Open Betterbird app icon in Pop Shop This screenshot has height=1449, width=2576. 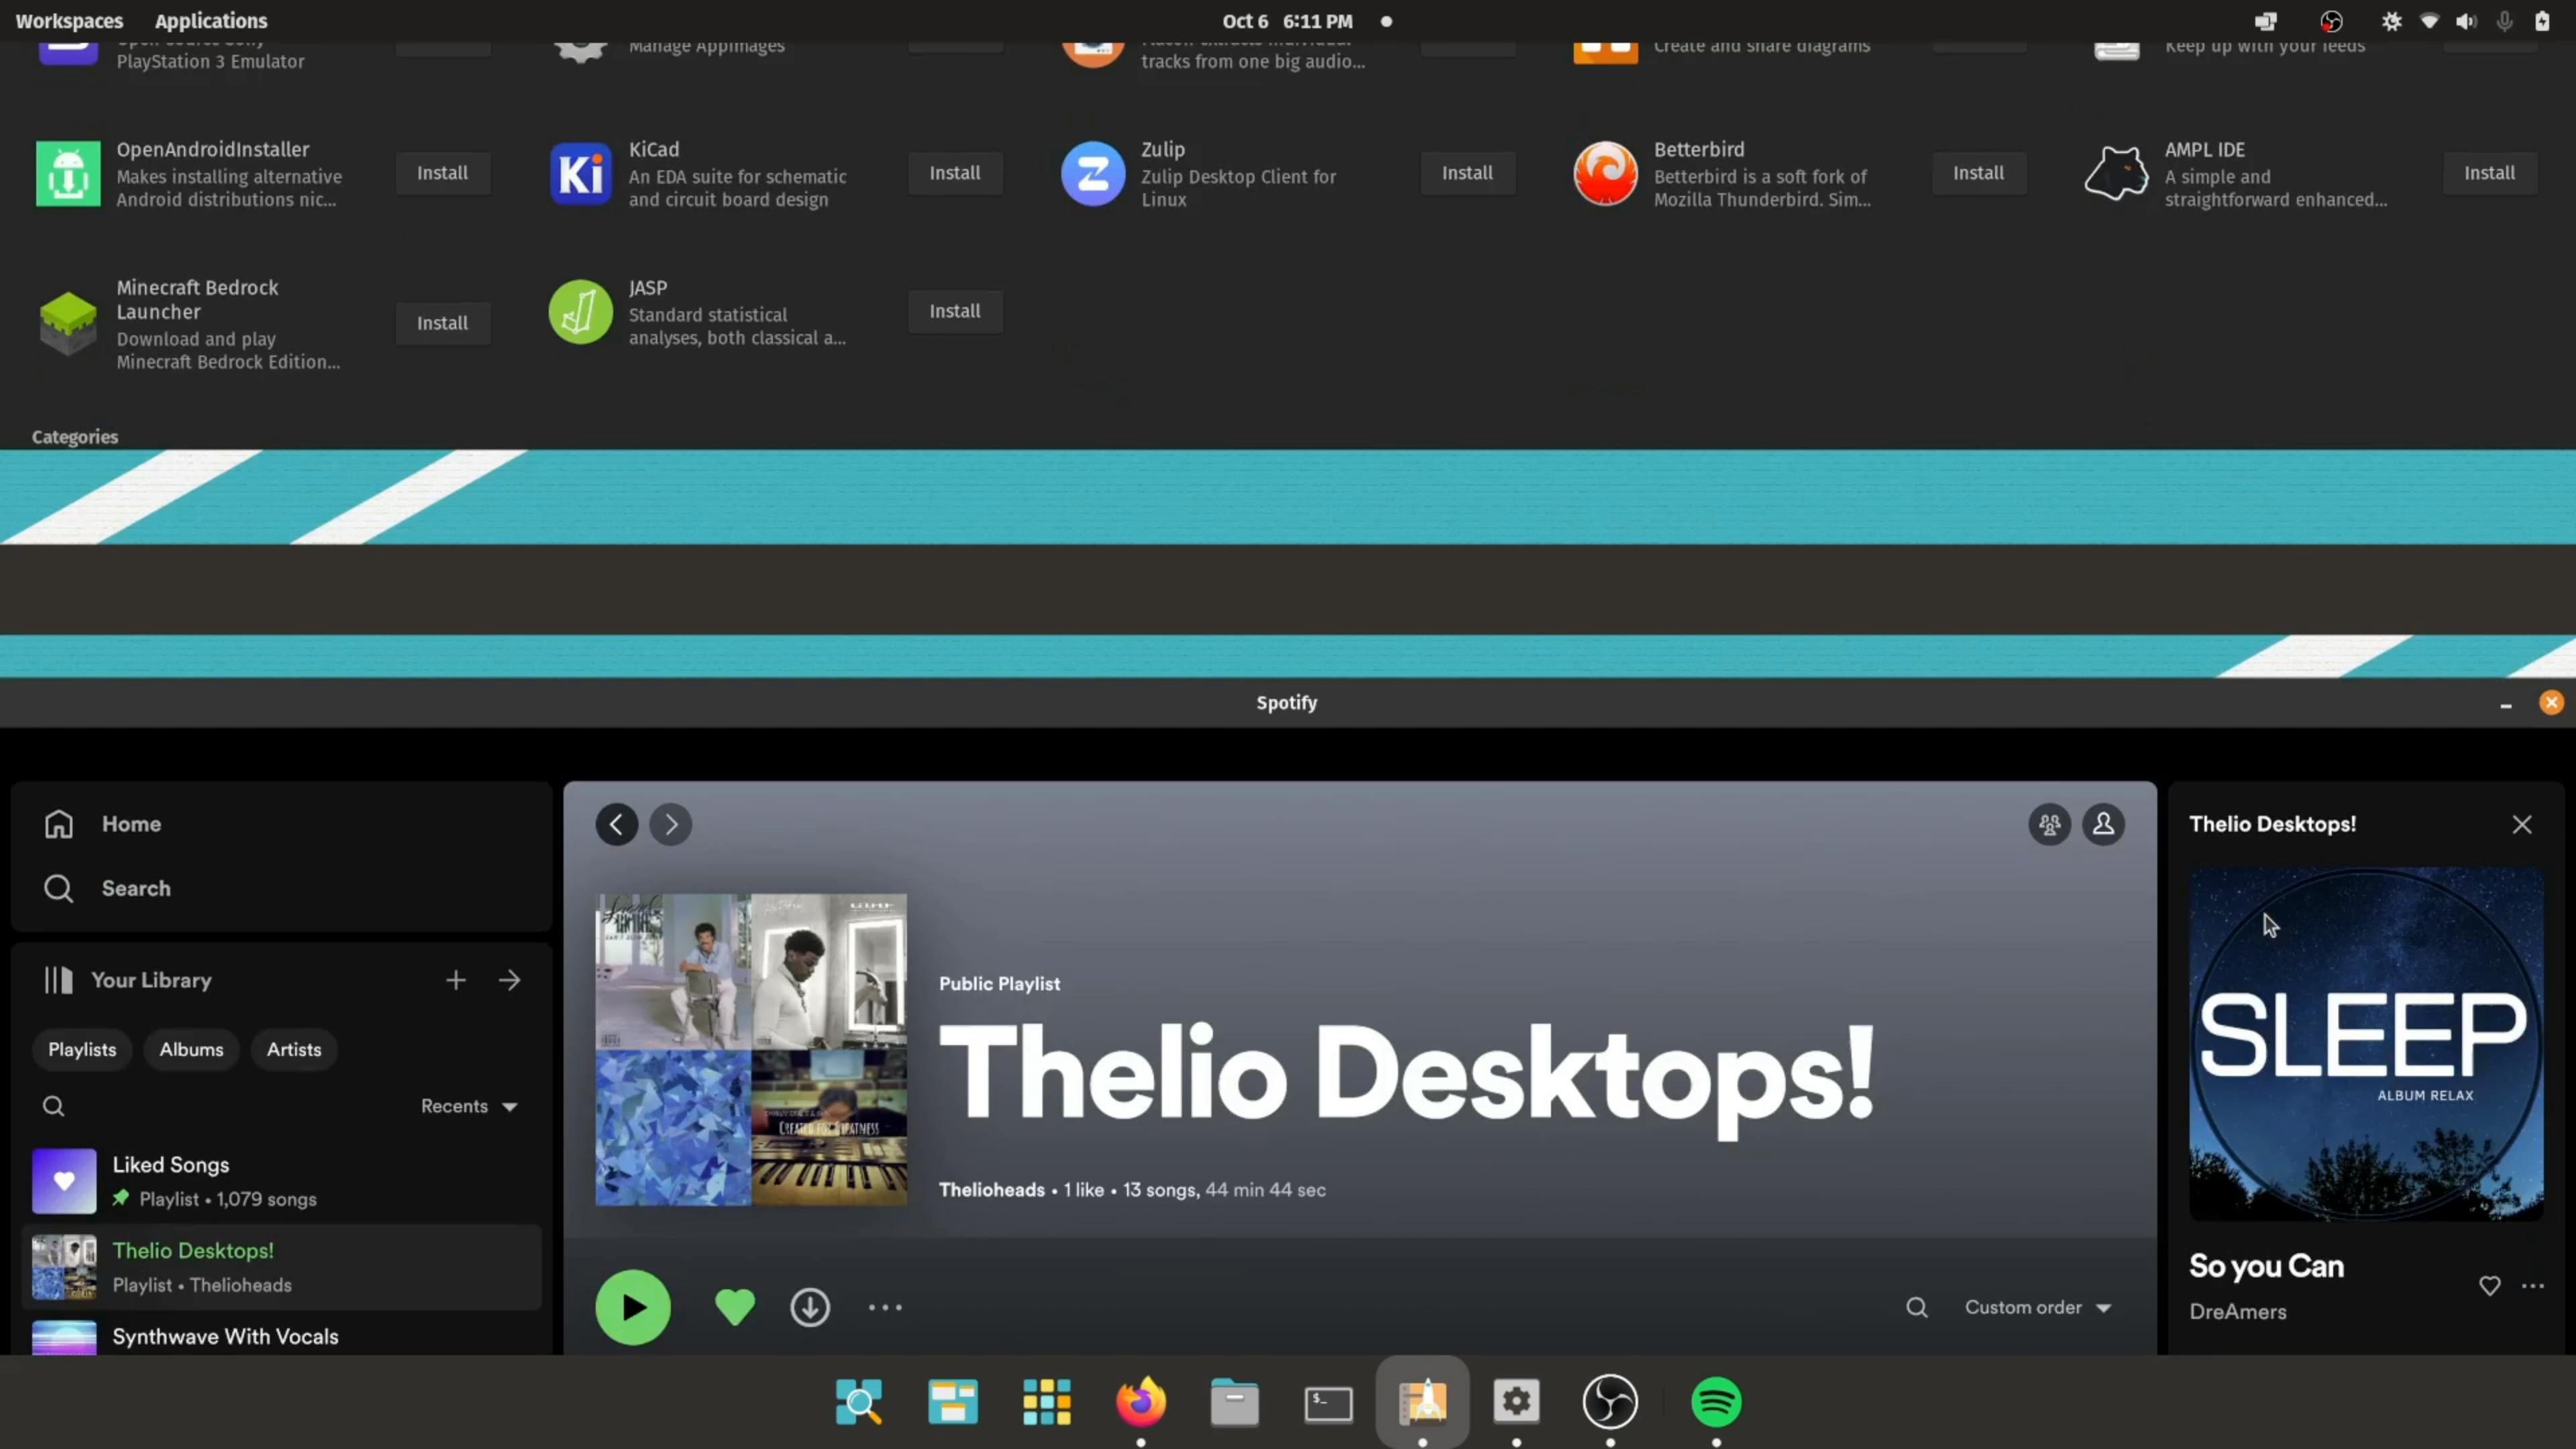click(x=1605, y=174)
